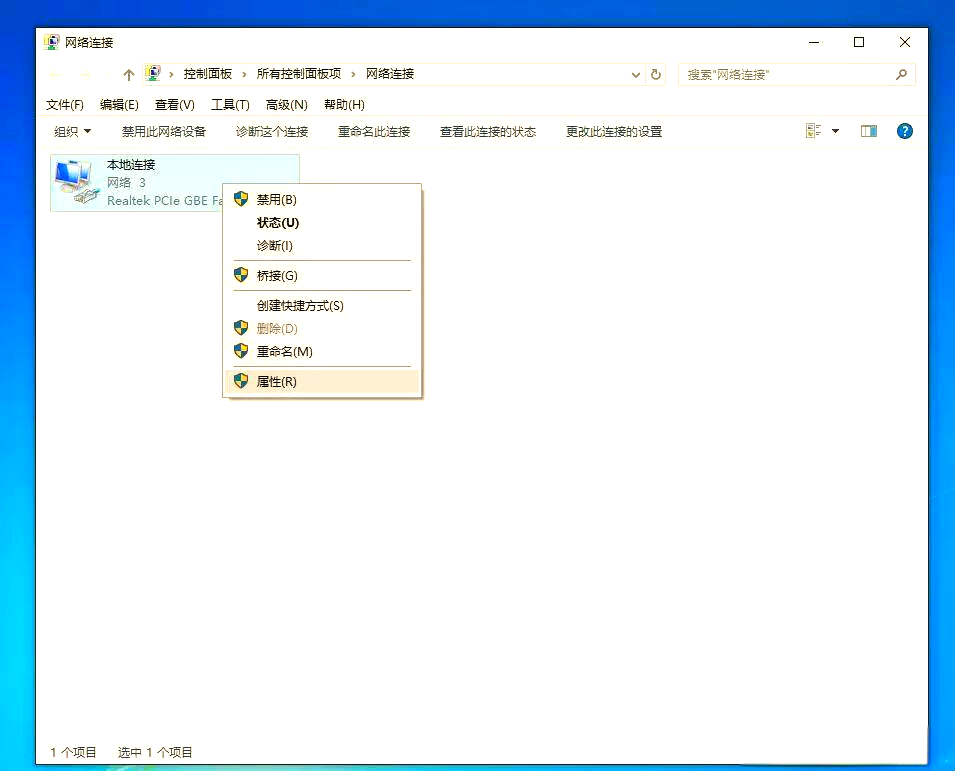Click the address bar control panel icon
Viewport: 955px width, 771px height.
pos(153,74)
